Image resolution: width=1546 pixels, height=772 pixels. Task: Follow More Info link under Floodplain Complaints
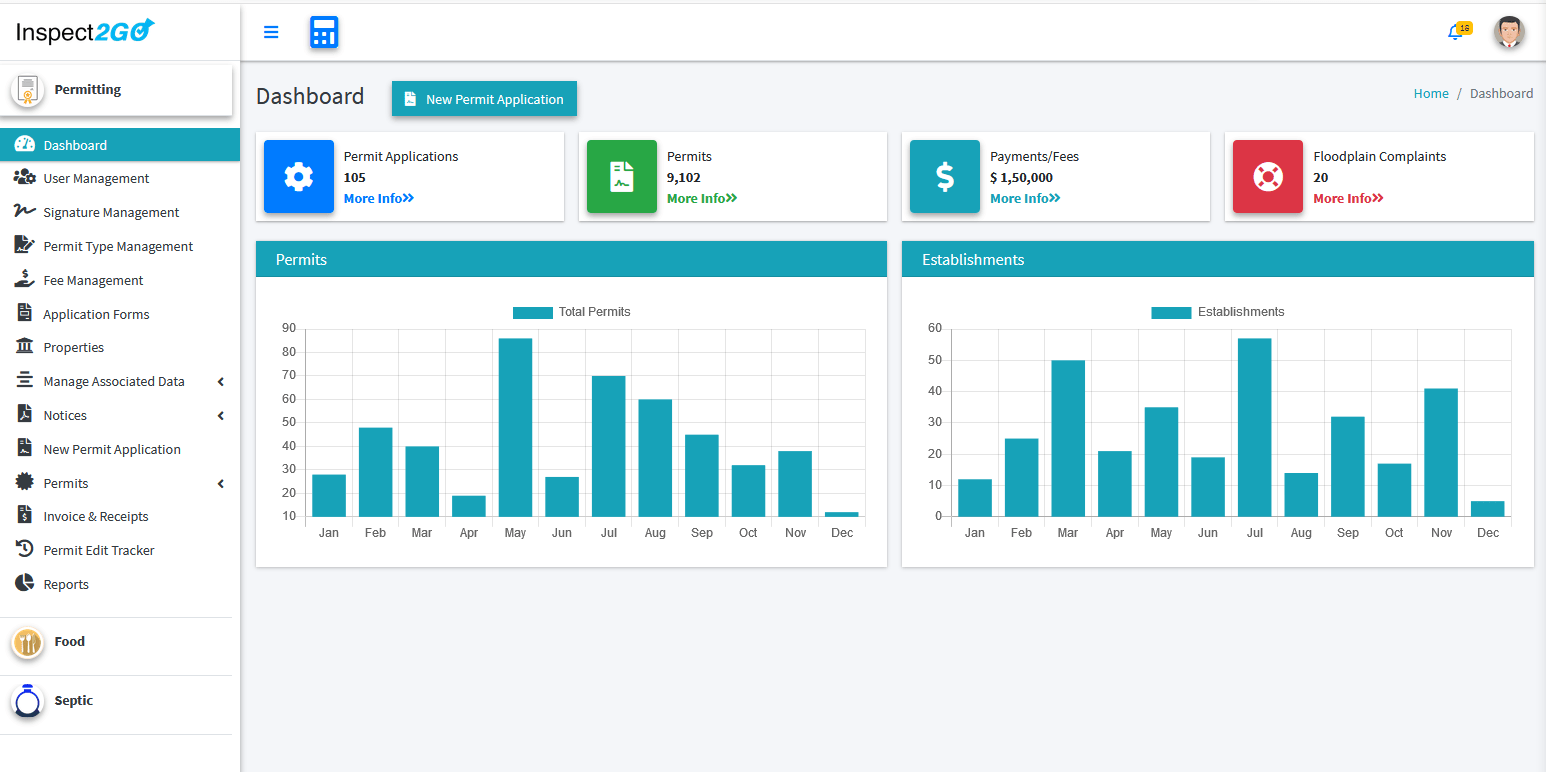(1348, 199)
